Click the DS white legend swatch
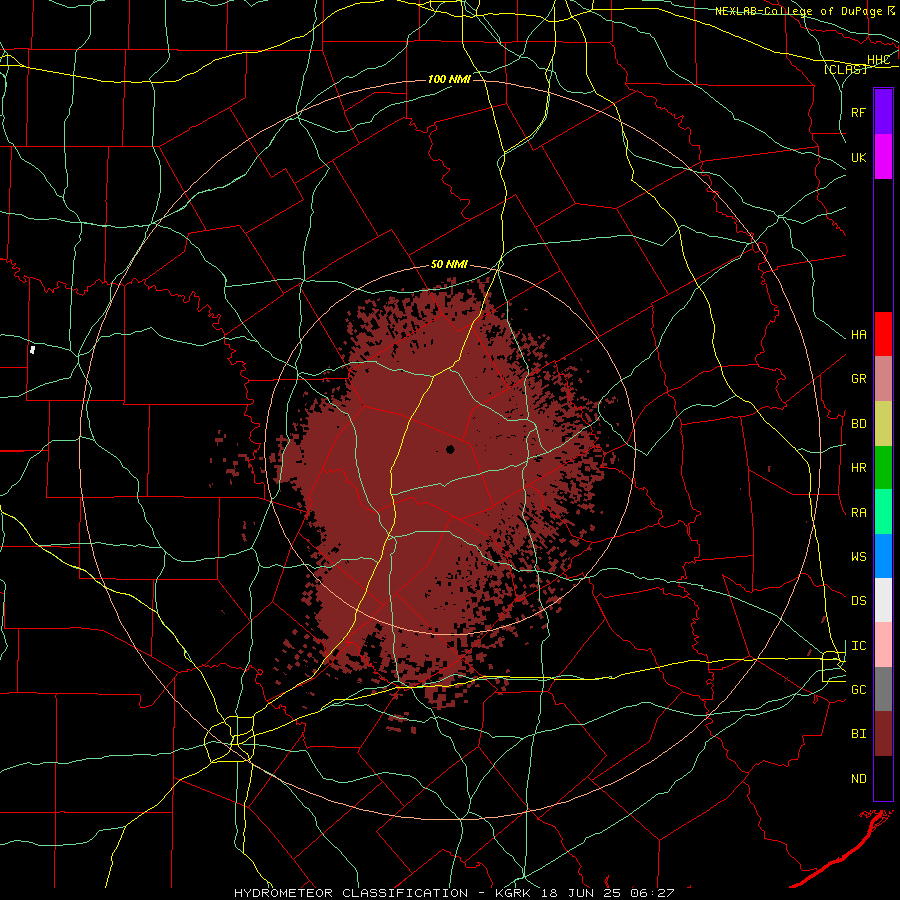The height and width of the screenshot is (900, 900). [883, 600]
